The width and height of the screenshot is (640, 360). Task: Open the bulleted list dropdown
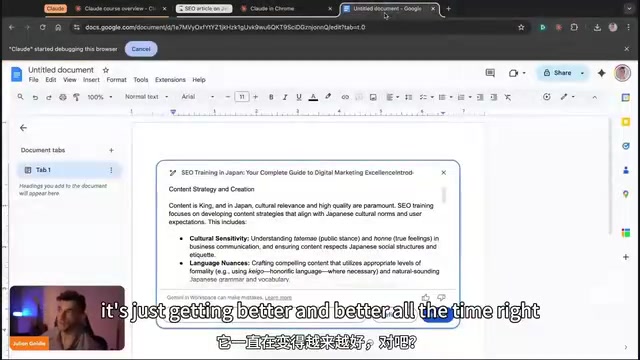(x=445, y=97)
